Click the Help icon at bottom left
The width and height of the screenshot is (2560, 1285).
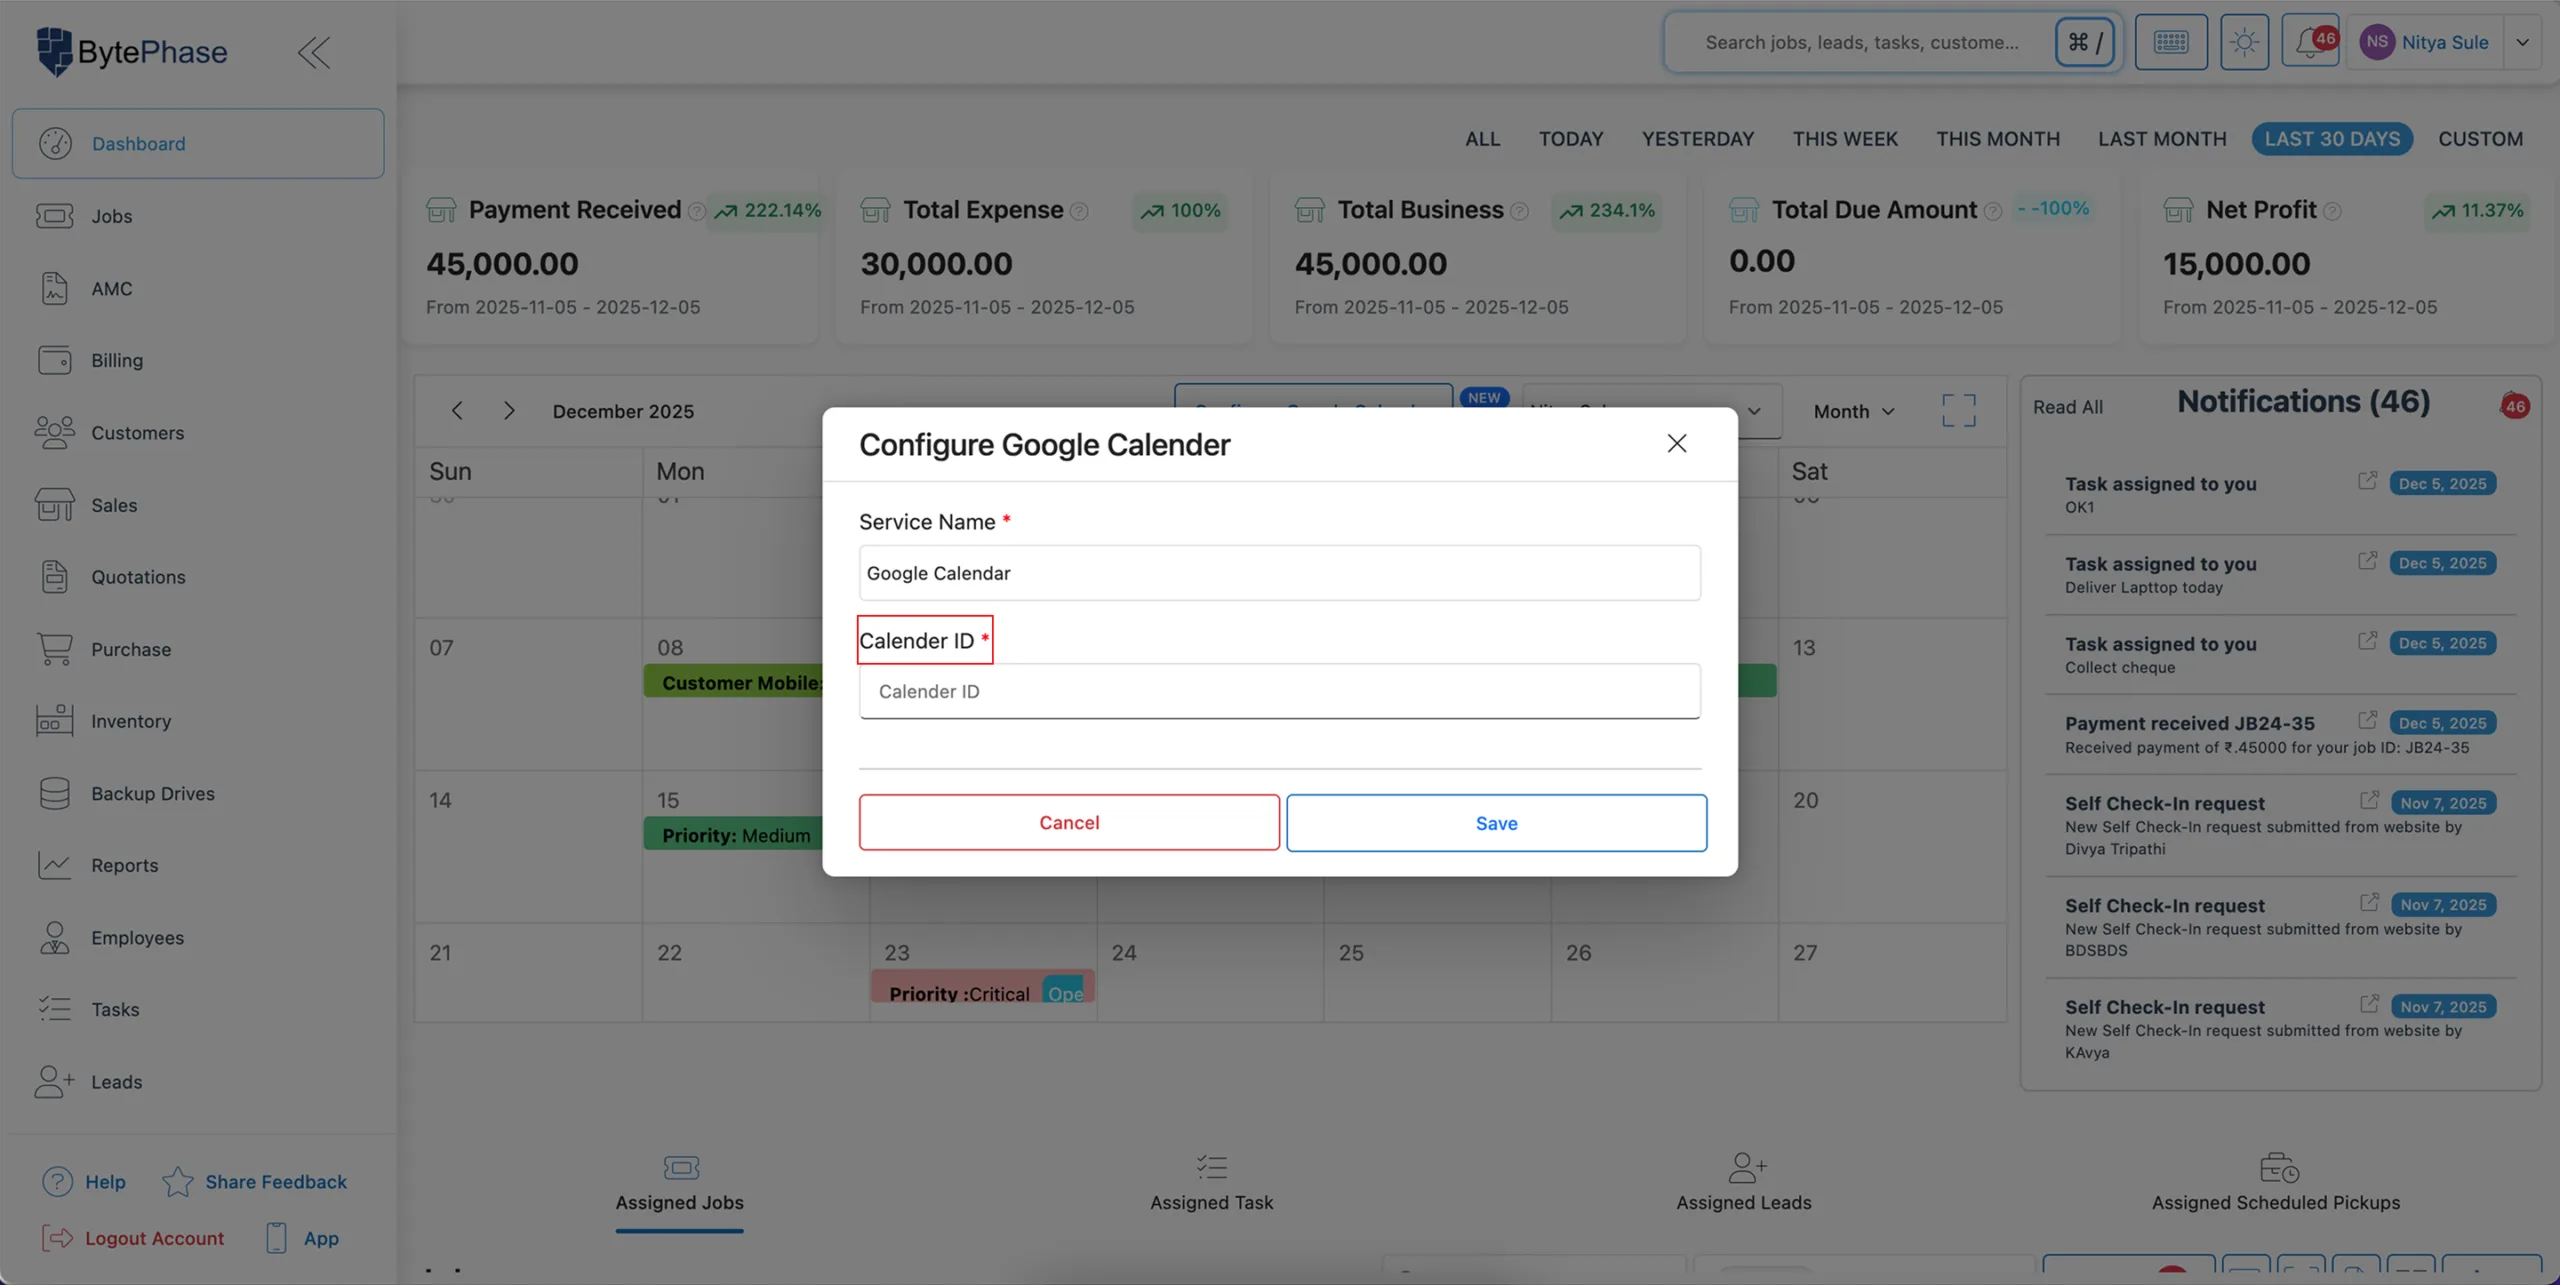point(56,1181)
